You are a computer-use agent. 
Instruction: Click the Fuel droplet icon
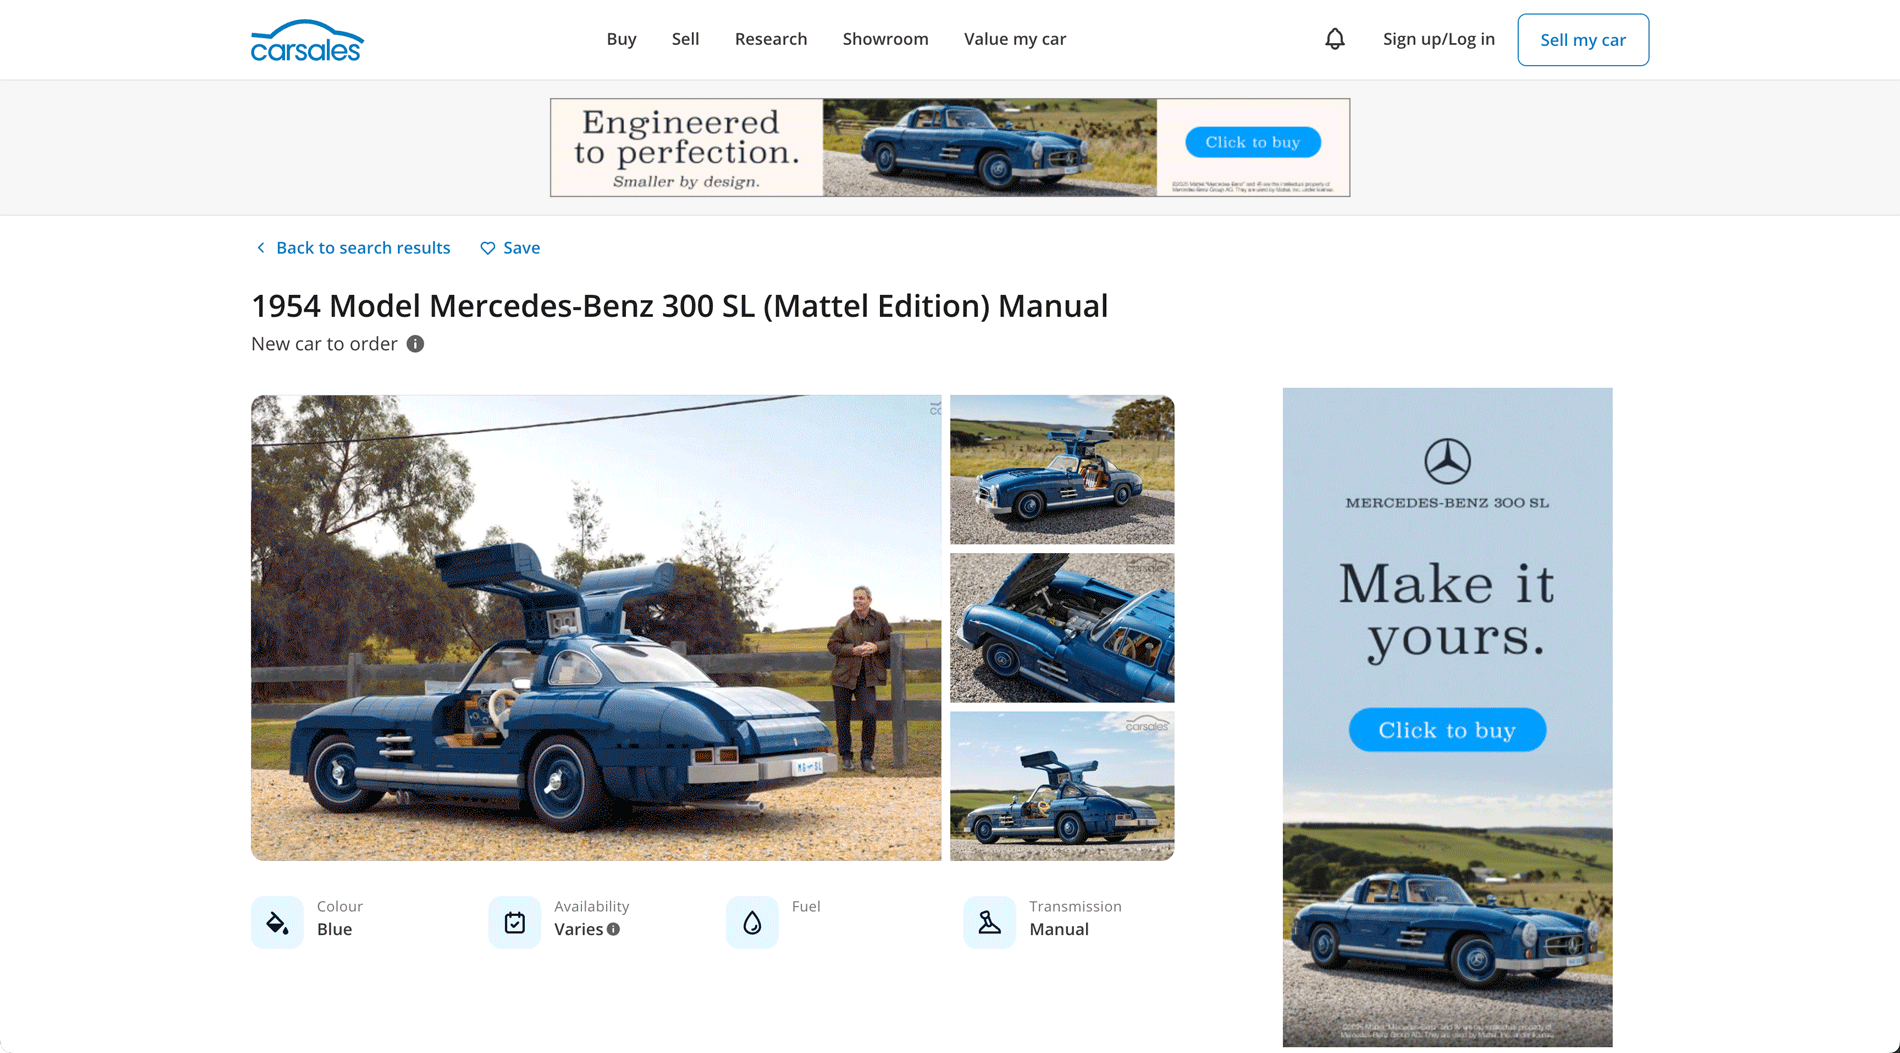pos(751,921)
